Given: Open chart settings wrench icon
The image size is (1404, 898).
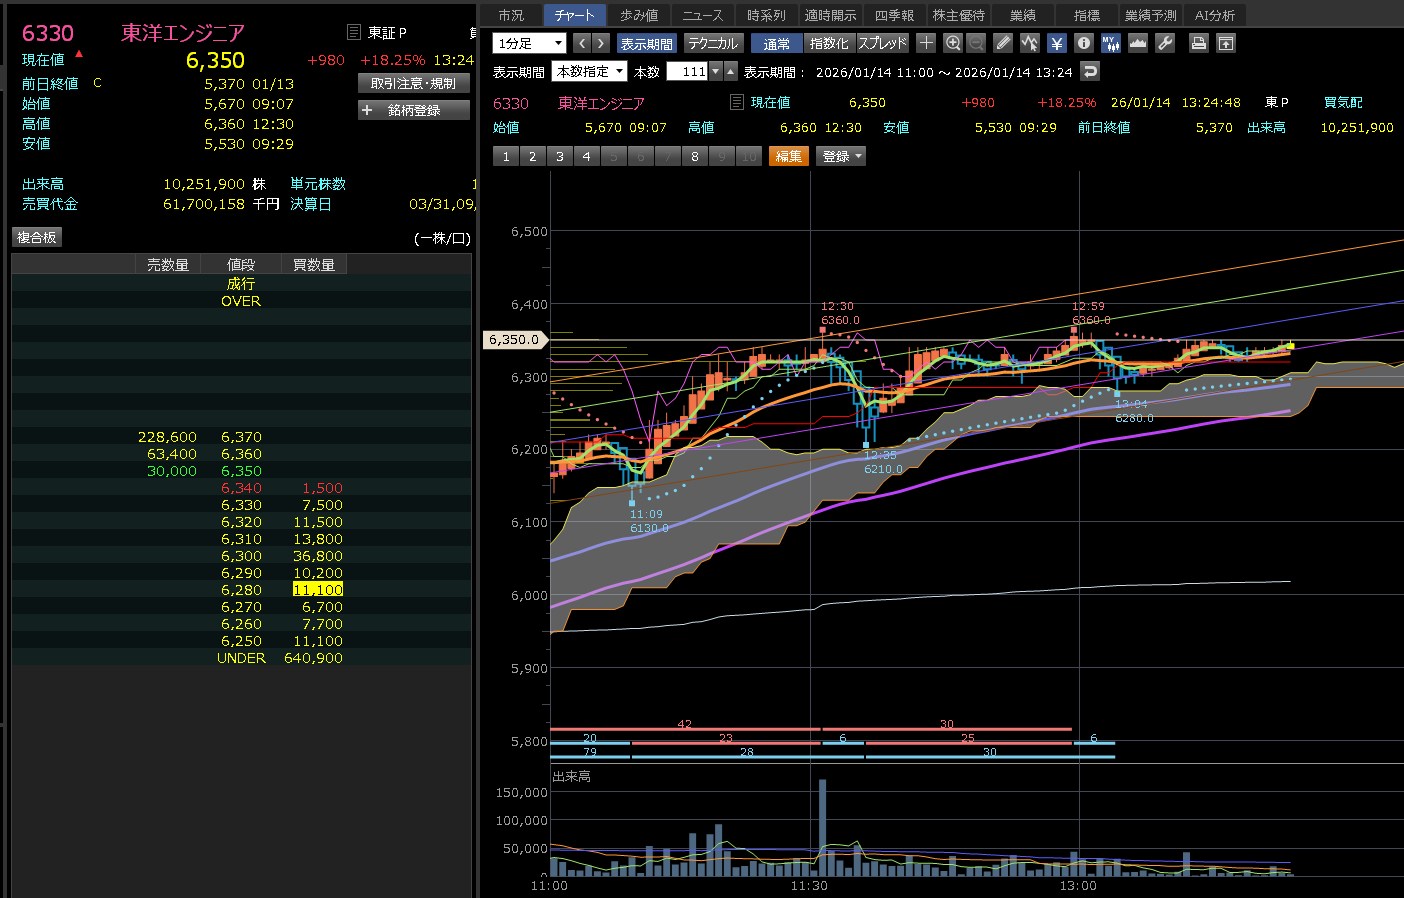Looking at the screenshot, I should 1164,43.
